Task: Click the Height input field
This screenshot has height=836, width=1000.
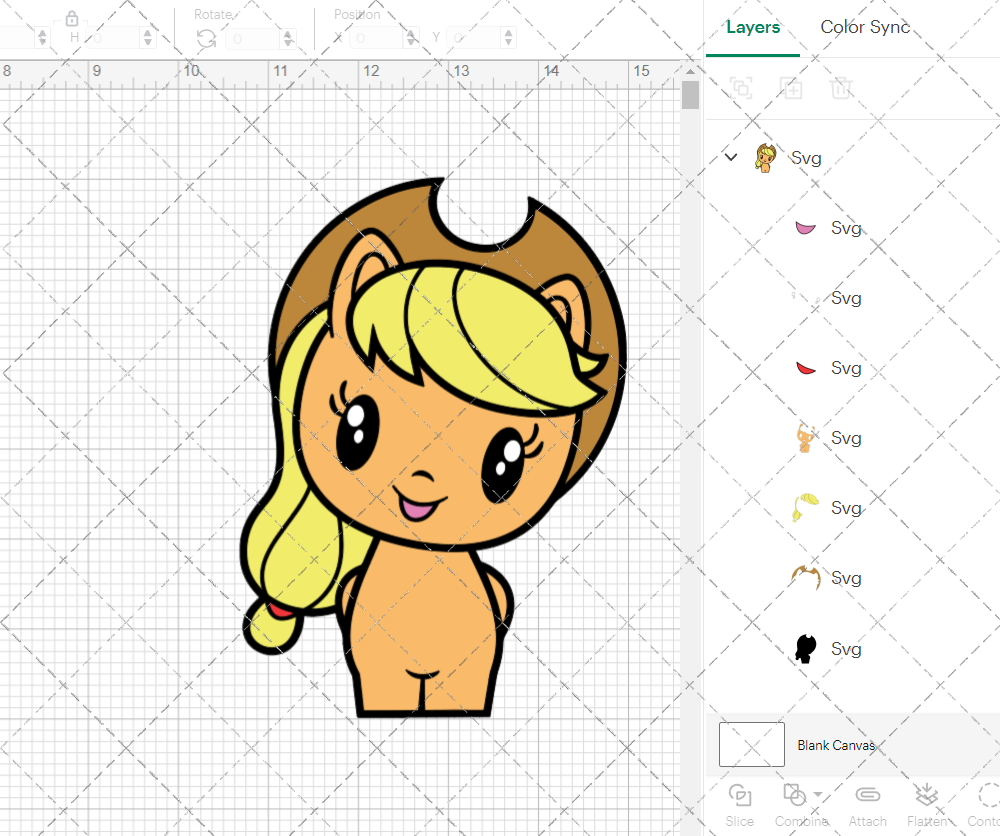Action: (114, 38)
